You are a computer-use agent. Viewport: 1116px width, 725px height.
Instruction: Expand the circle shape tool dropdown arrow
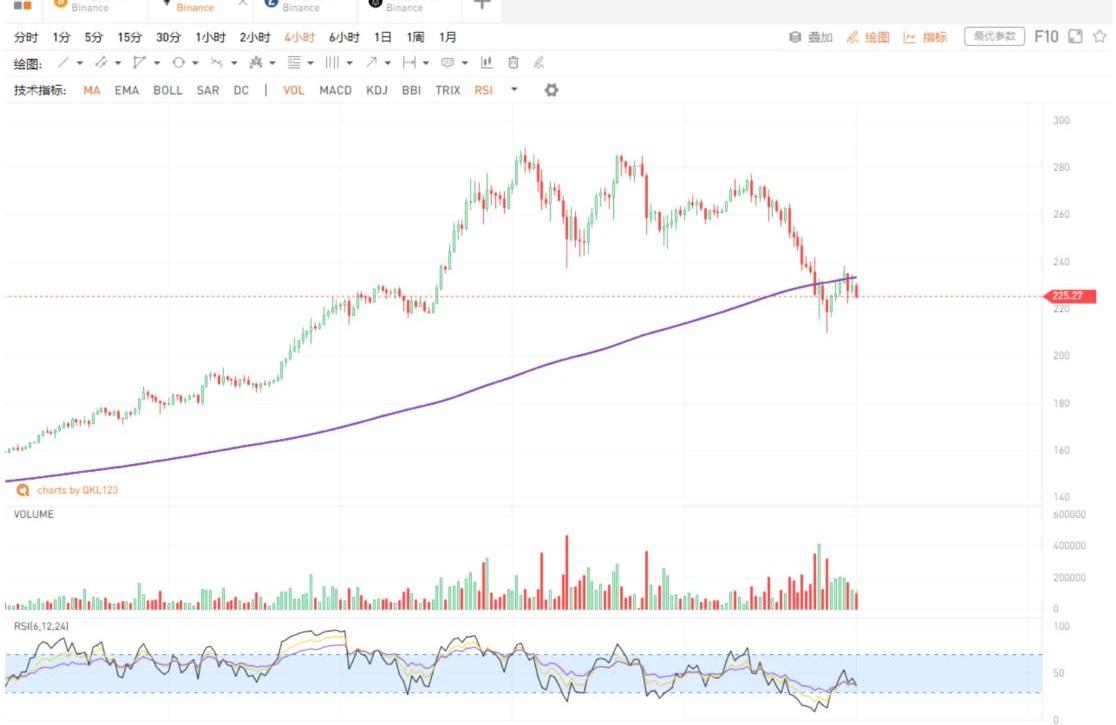pyautogui.click(x=195, y=63)
